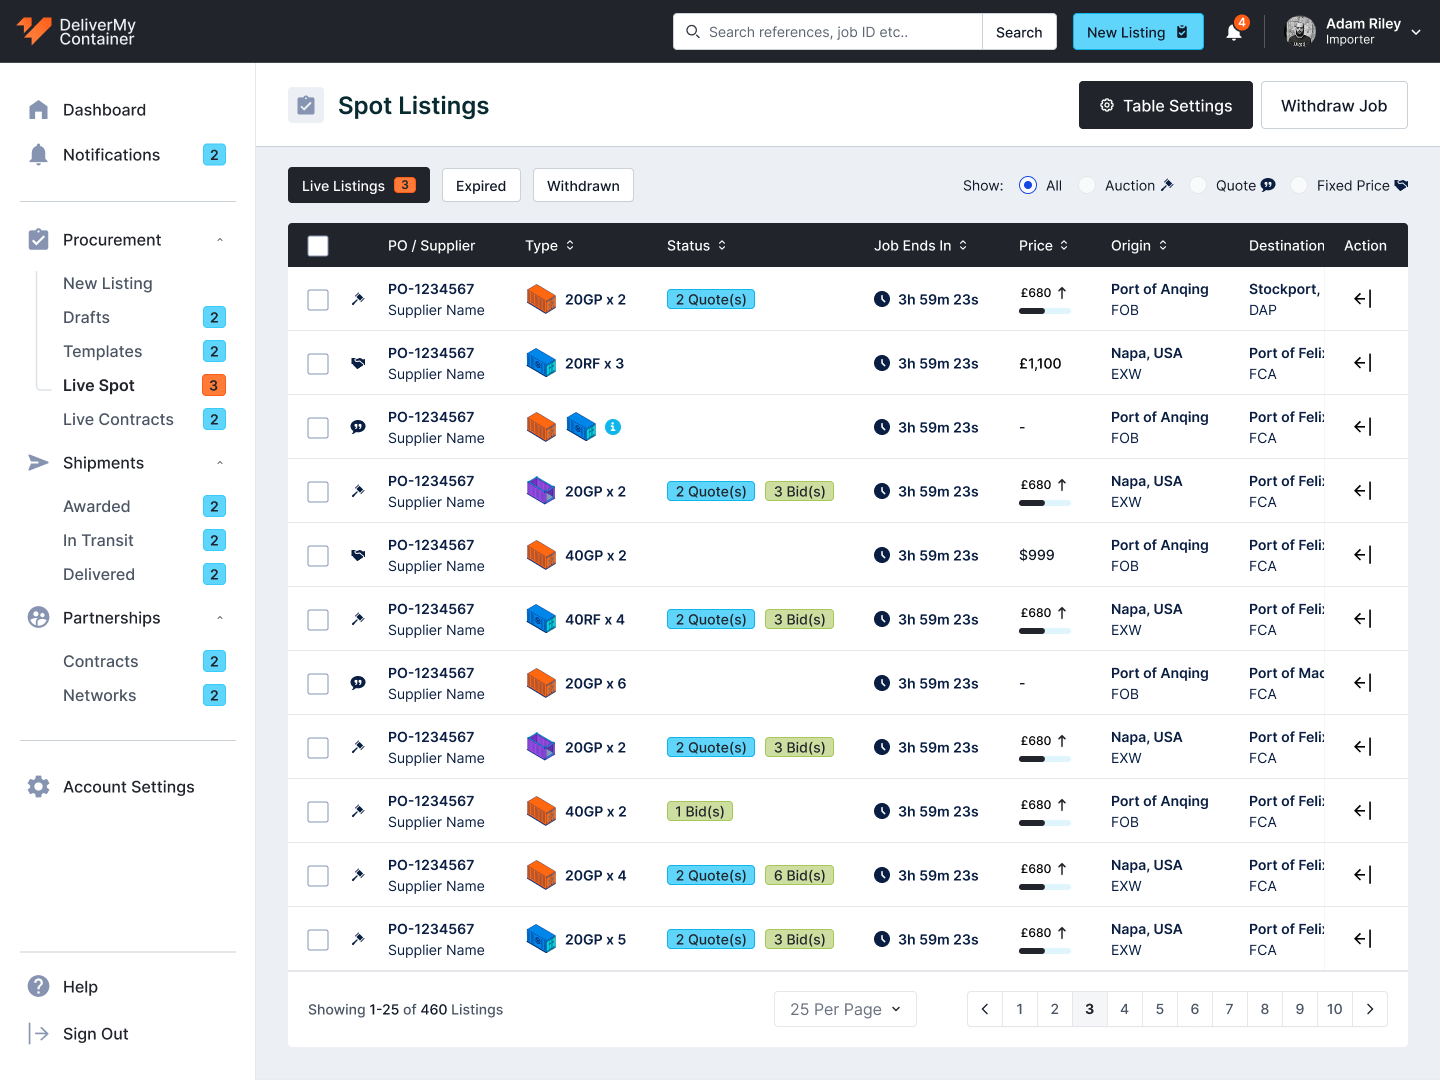The width and height of the screenshot is (1441, 1081).
Task: Collapse the Procurement section
Action: (x=220, y=240)
